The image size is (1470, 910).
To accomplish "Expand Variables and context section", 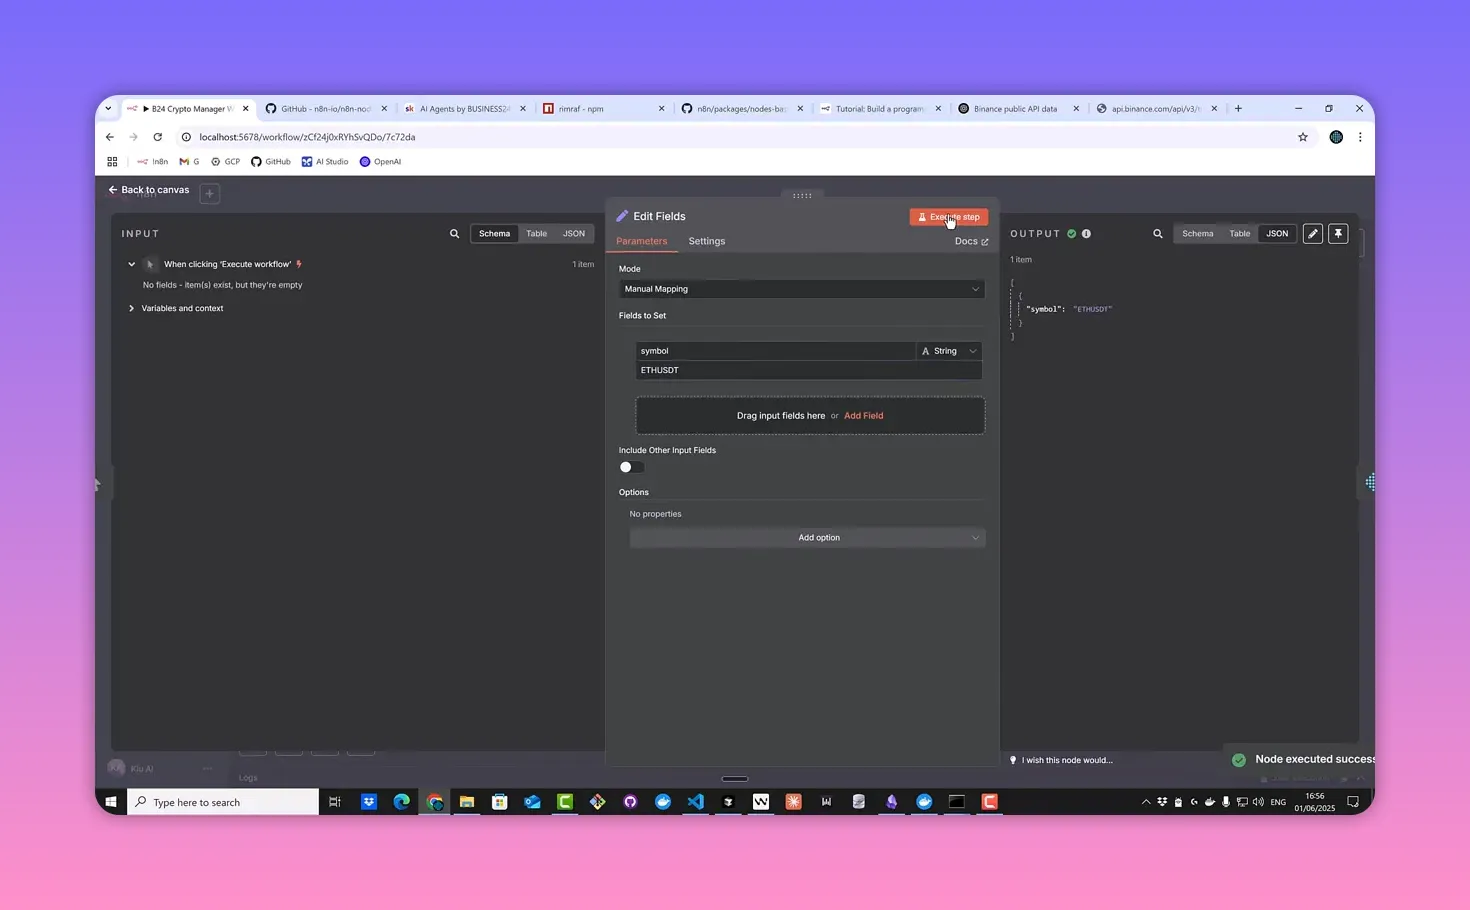I will click(x=181, y=308).
